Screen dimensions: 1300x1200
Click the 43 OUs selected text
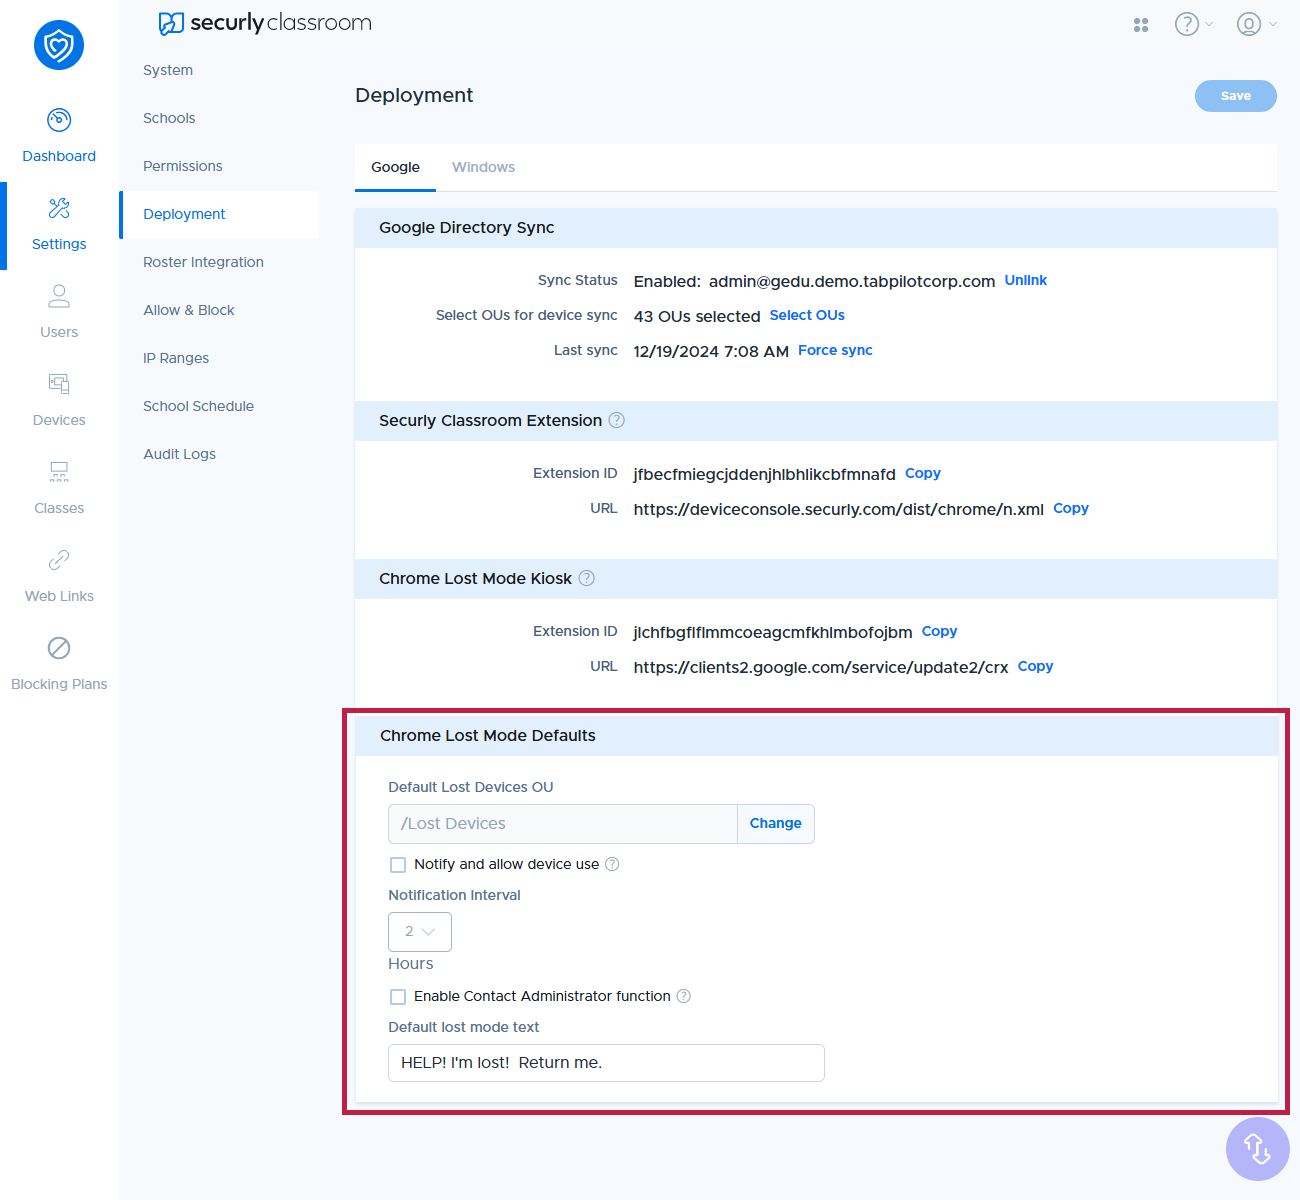(697, 316)
